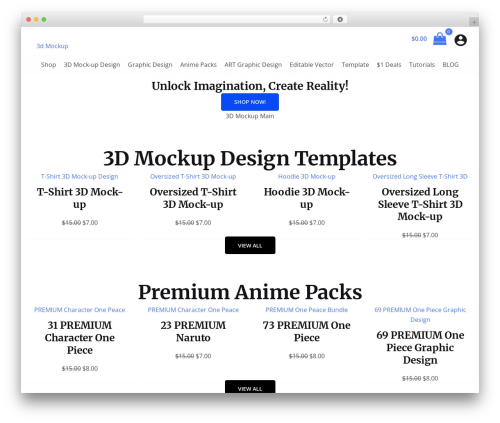
Task: Open 69 PREMIUM One Piece Graphic Design title
Action: [x=420, y=348]
